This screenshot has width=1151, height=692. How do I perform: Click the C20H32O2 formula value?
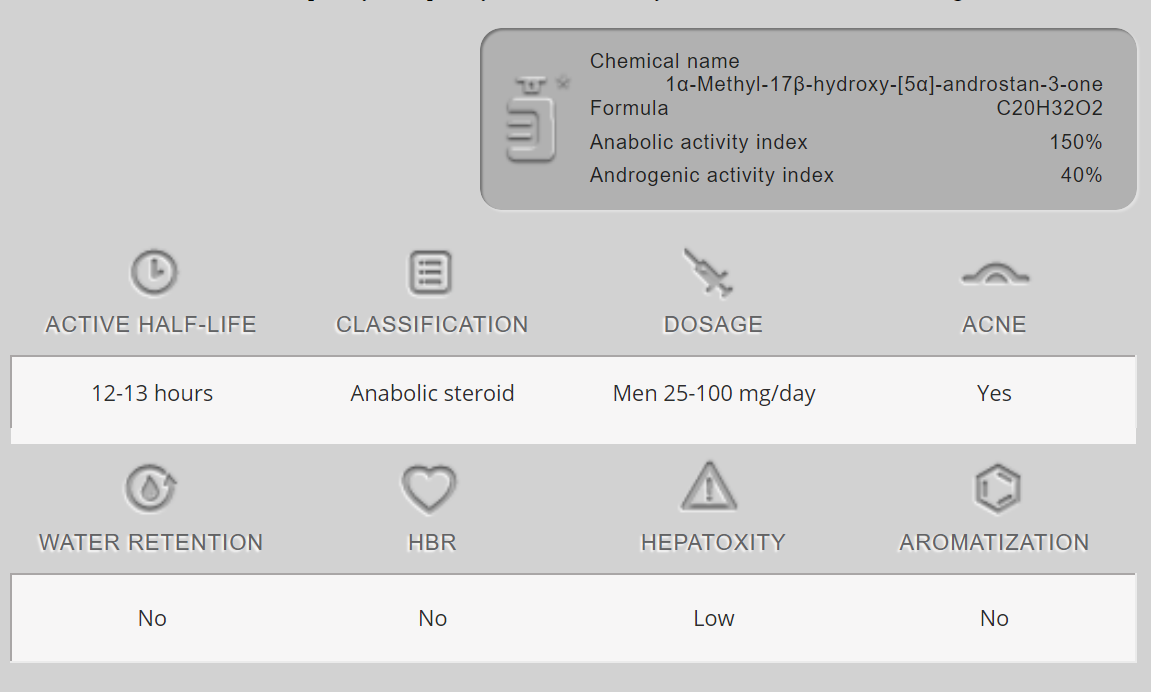click(x=1049, y=109)
